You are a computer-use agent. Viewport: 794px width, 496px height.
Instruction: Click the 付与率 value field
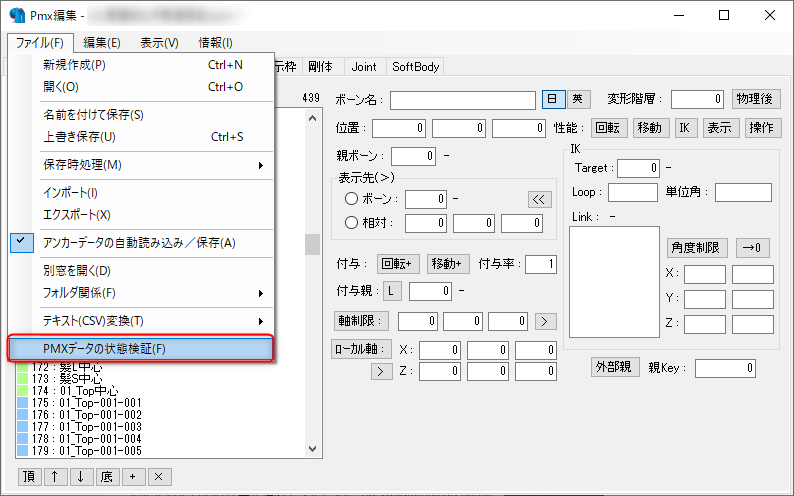[x=541, y=264]
